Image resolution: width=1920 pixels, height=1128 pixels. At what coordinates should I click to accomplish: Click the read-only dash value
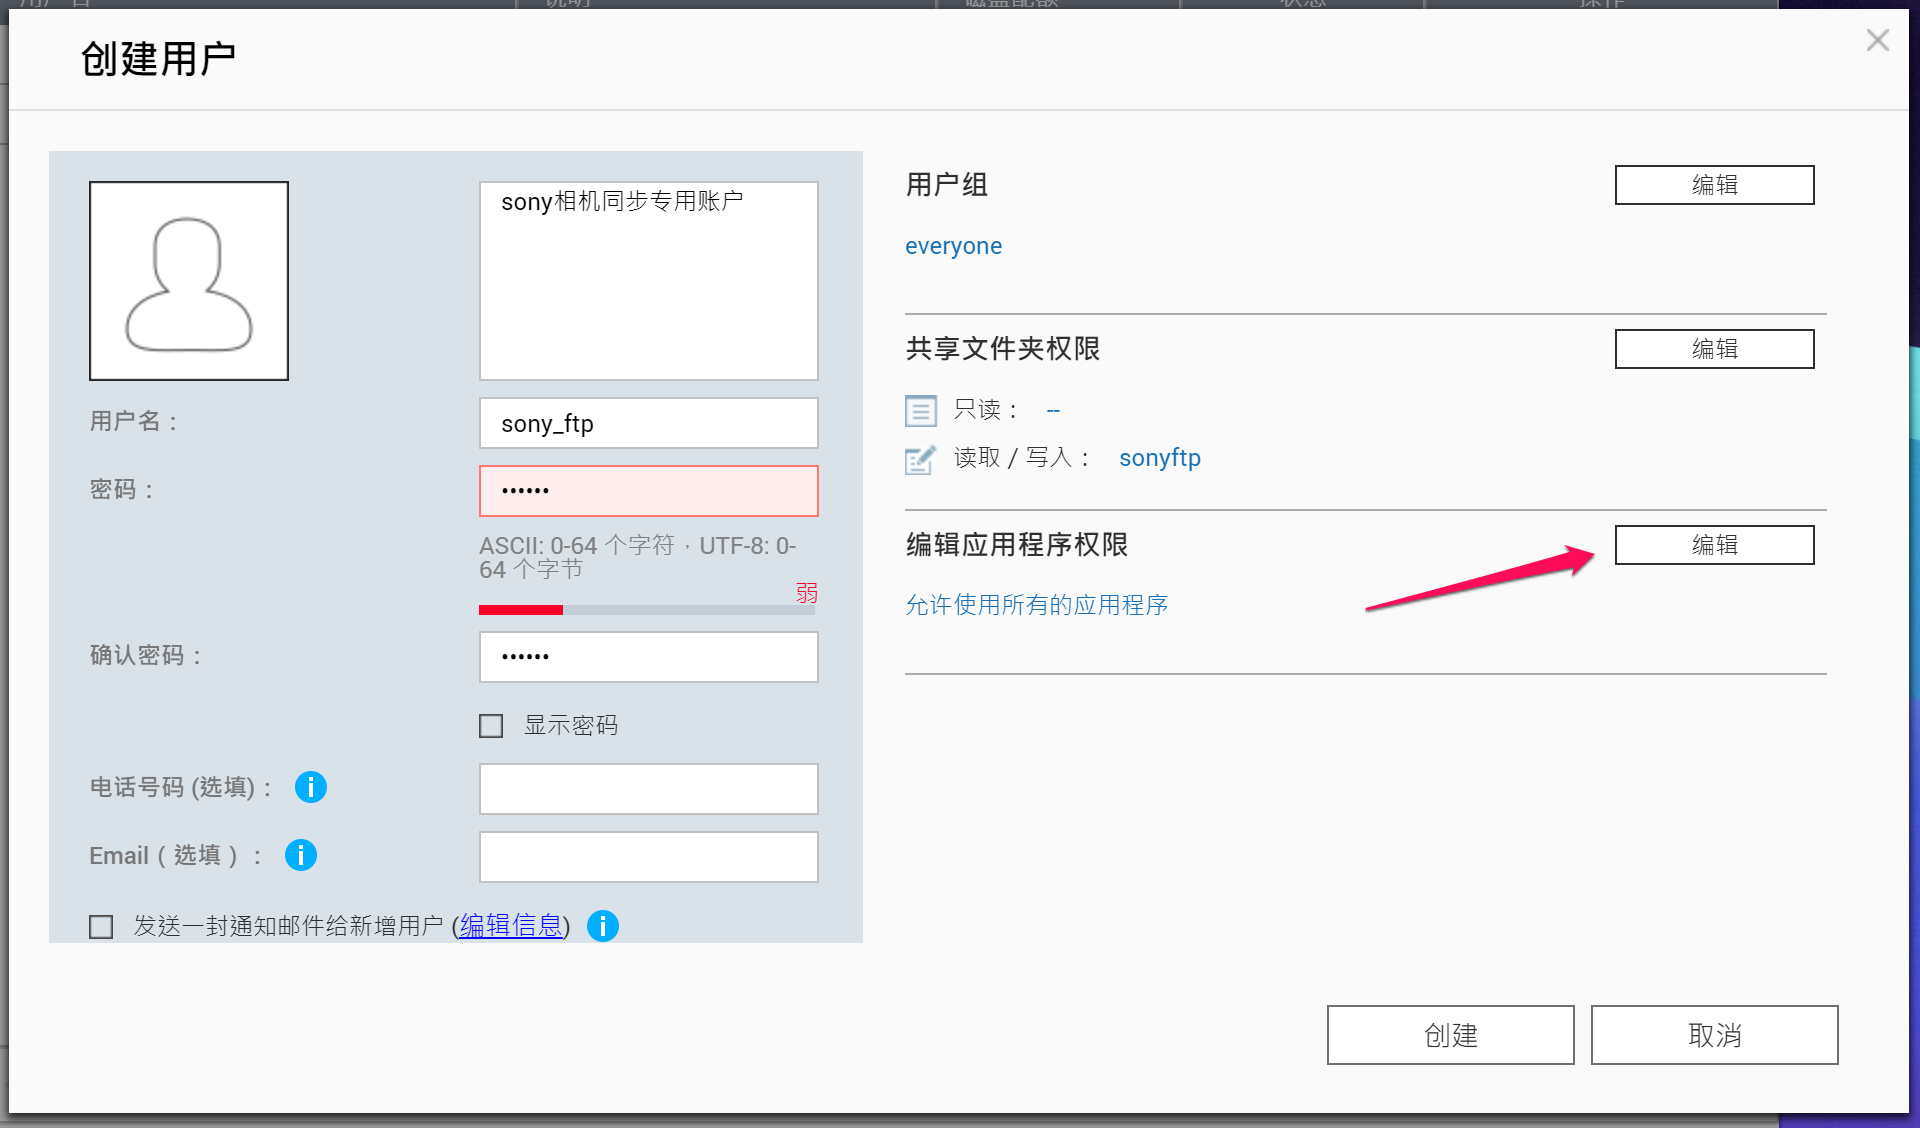coord(1053,410)
